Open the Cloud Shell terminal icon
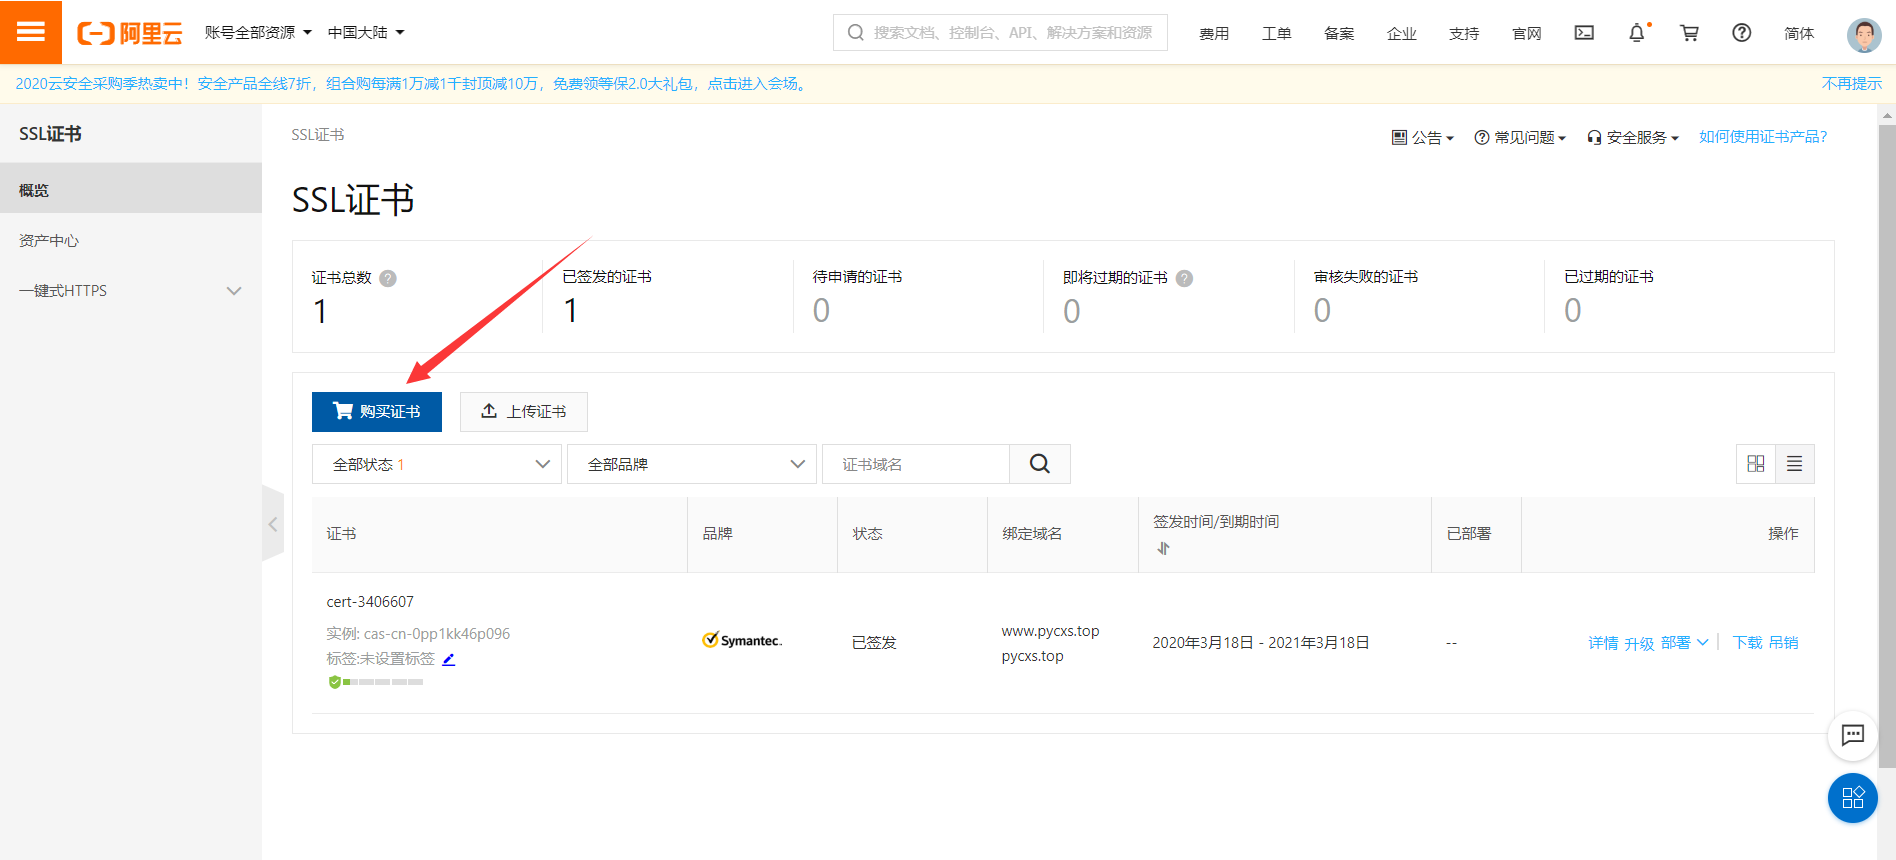The image size is (1896, 860). tap(1584, 33)
